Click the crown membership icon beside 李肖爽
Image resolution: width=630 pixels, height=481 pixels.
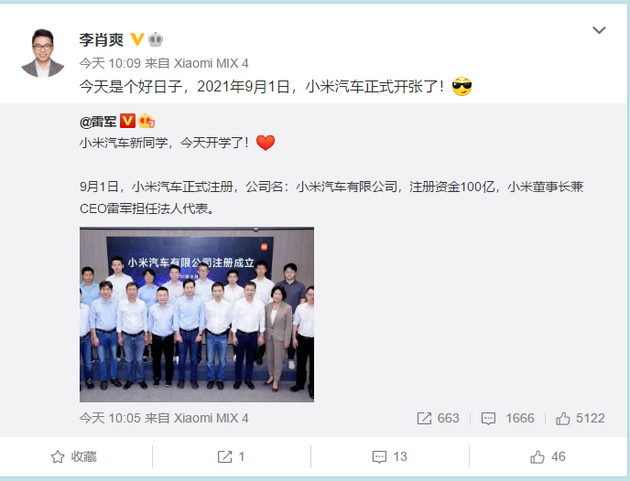click(155, 39)
